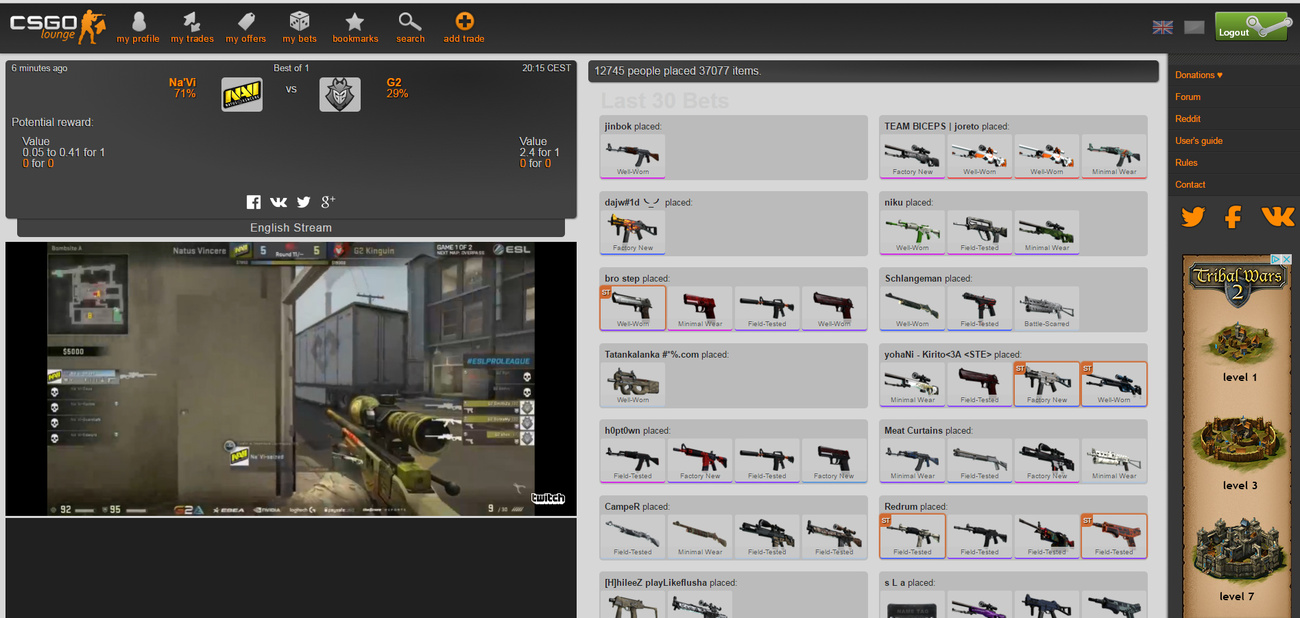This screenshot has width=1300, height=618.
Task: Open Rules link in sidebar
Action: 1186,163
